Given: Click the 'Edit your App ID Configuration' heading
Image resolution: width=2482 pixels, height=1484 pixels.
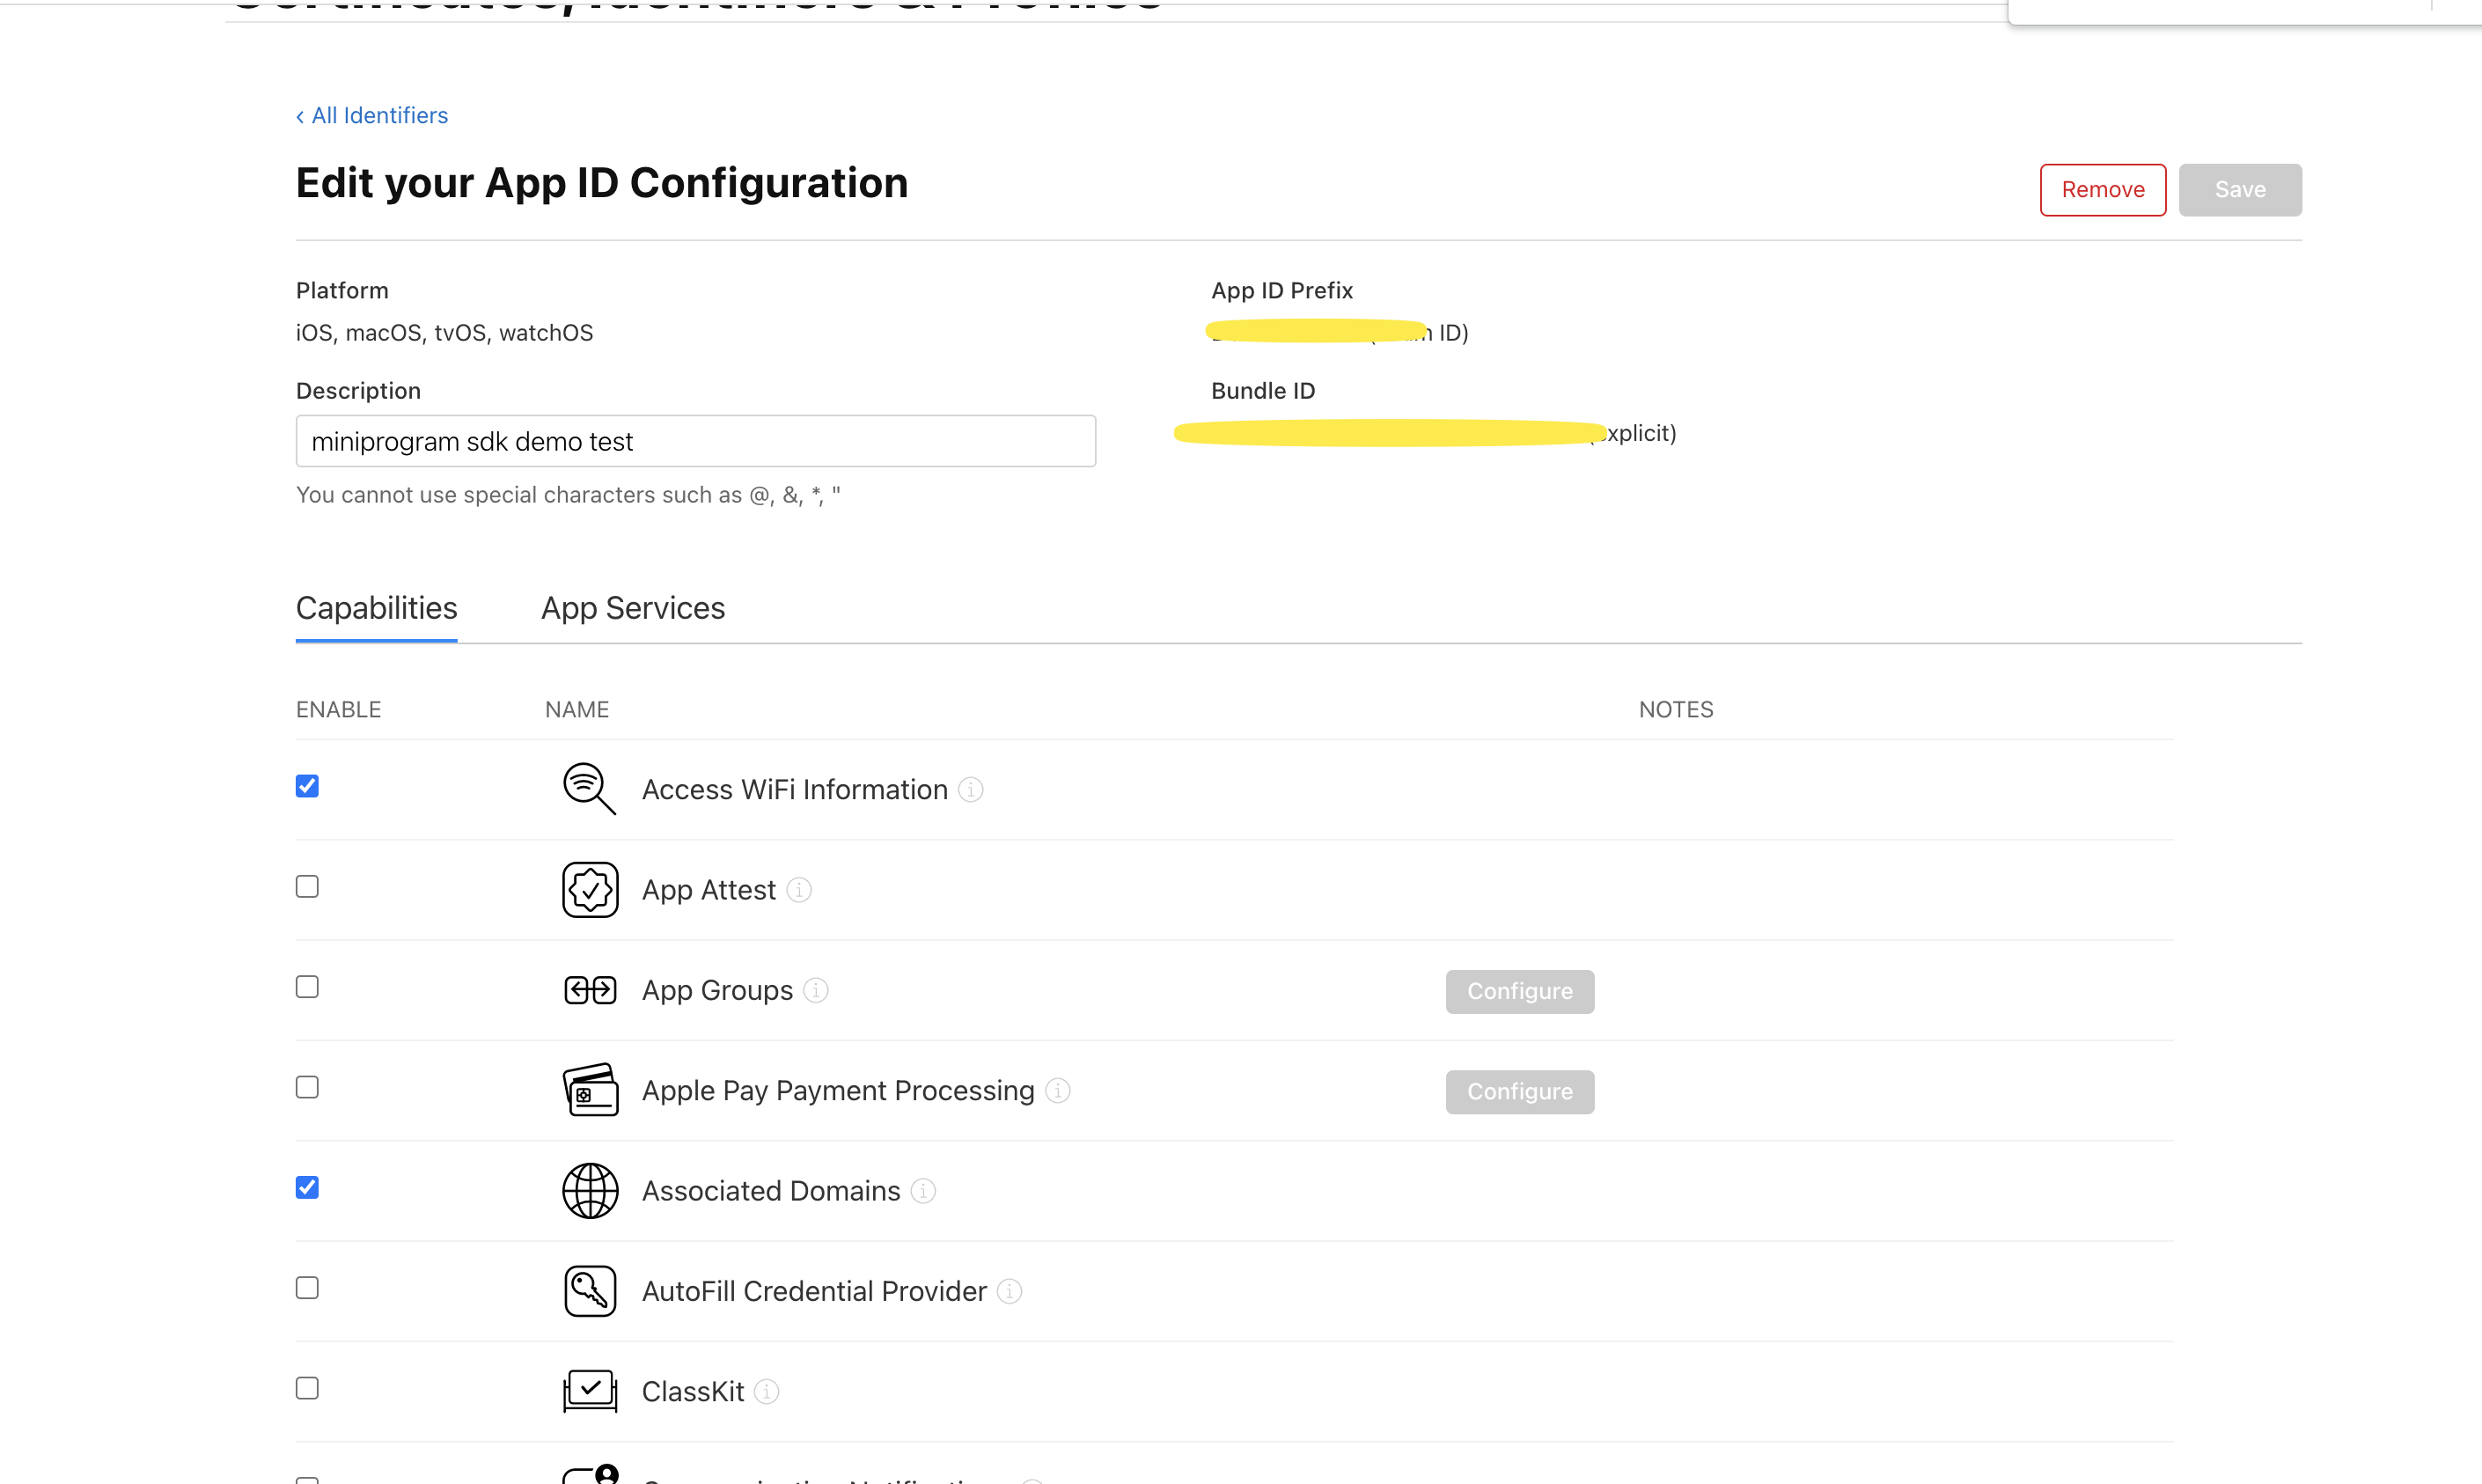Looking at the screenshot, I should tap(602, 183).
